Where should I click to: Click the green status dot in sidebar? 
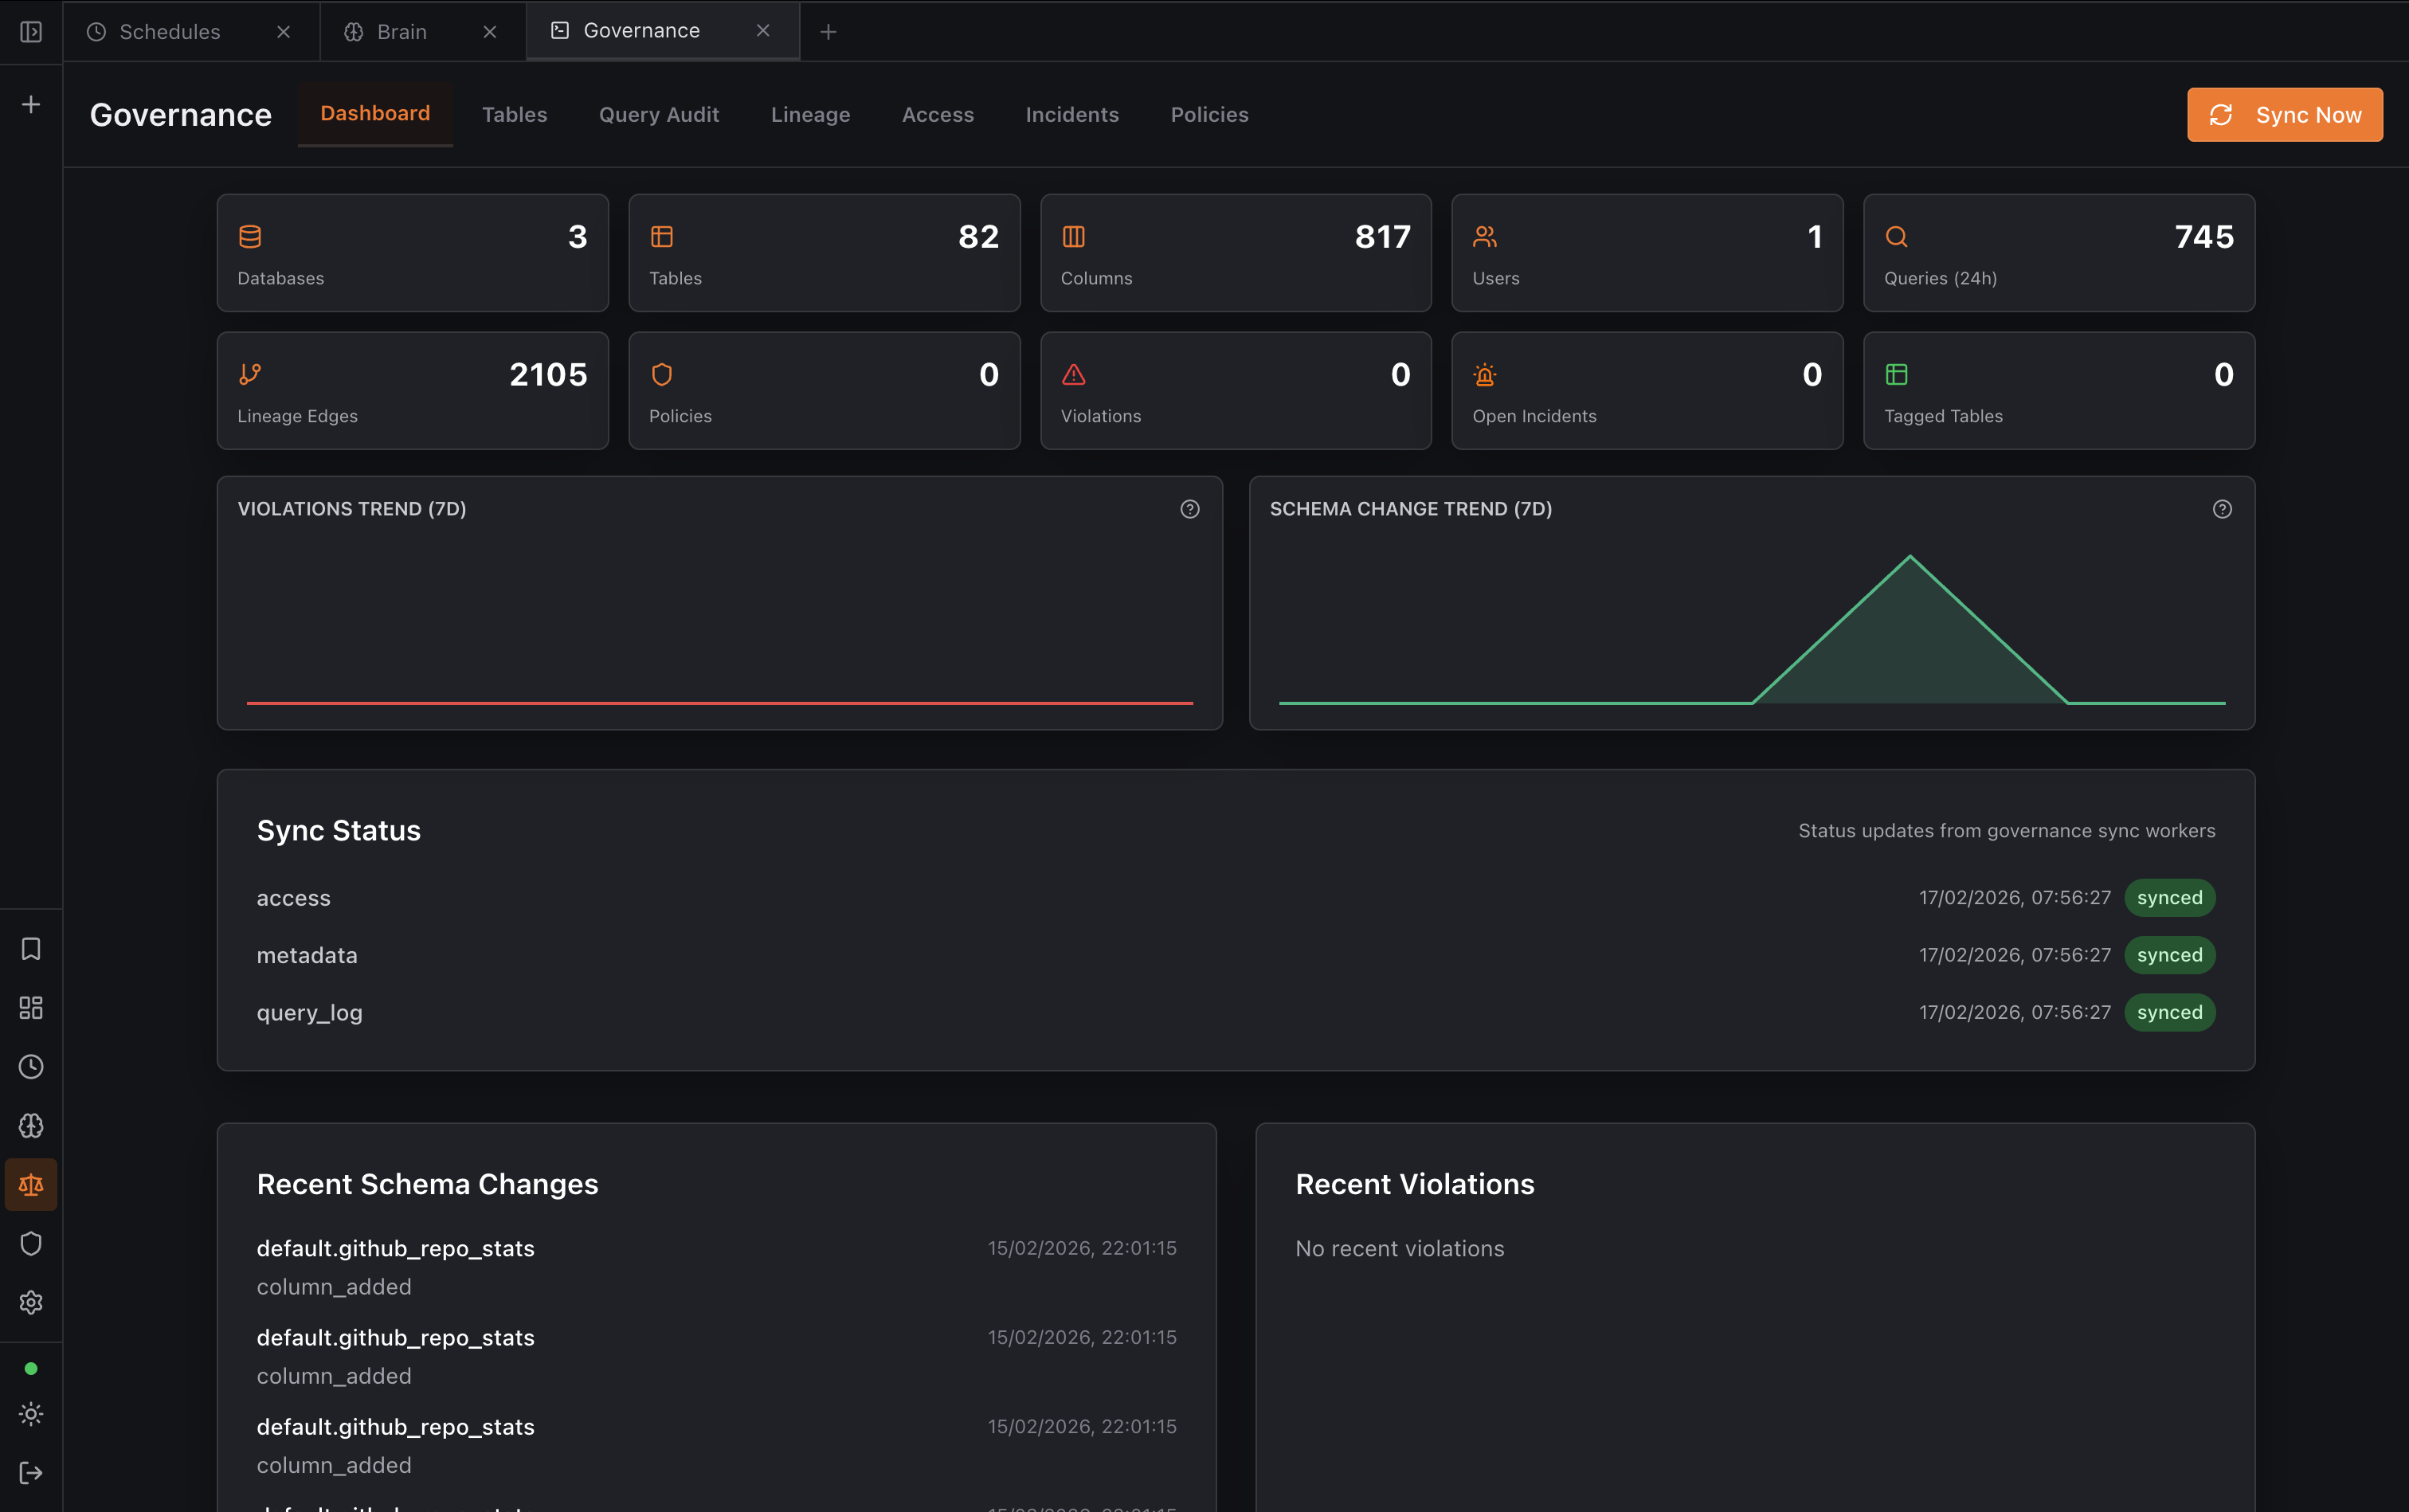[x=30, y=1368]
